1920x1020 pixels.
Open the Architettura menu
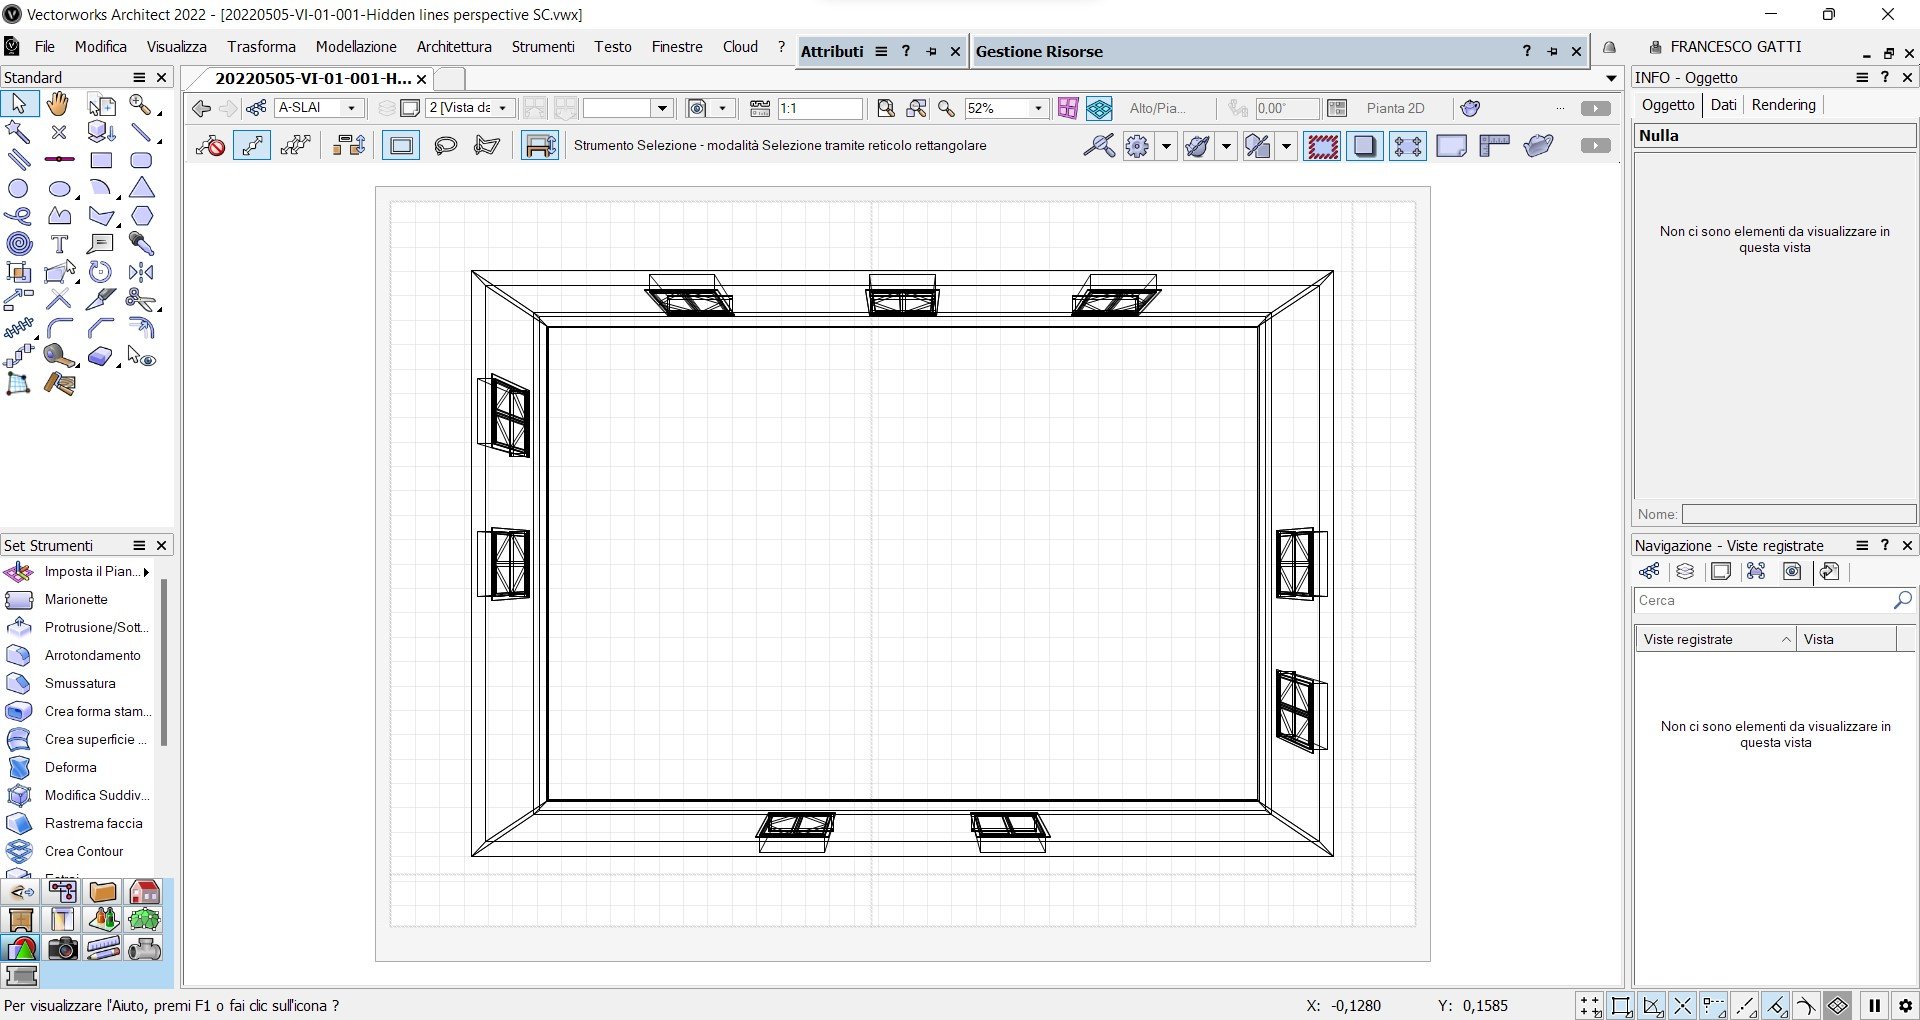click(x=453, y=46)
